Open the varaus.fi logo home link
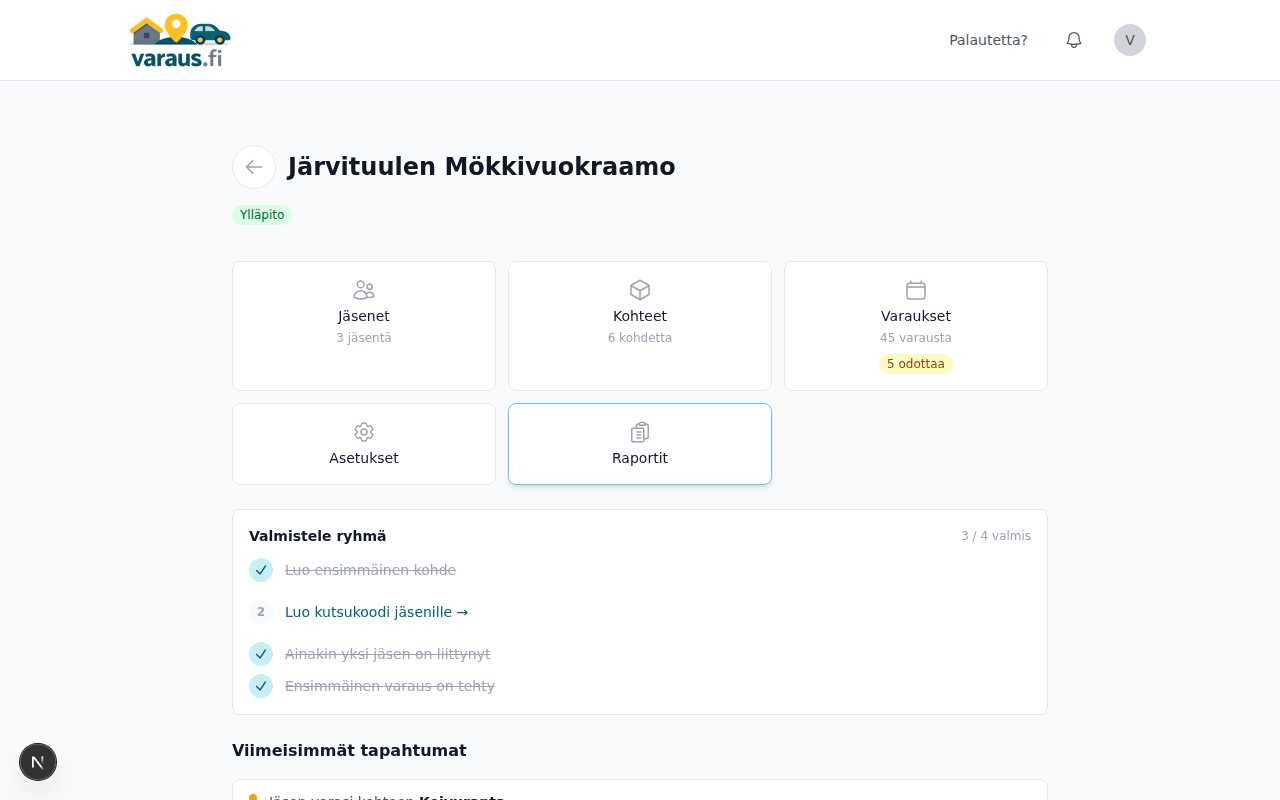 (x=180, y=40)
